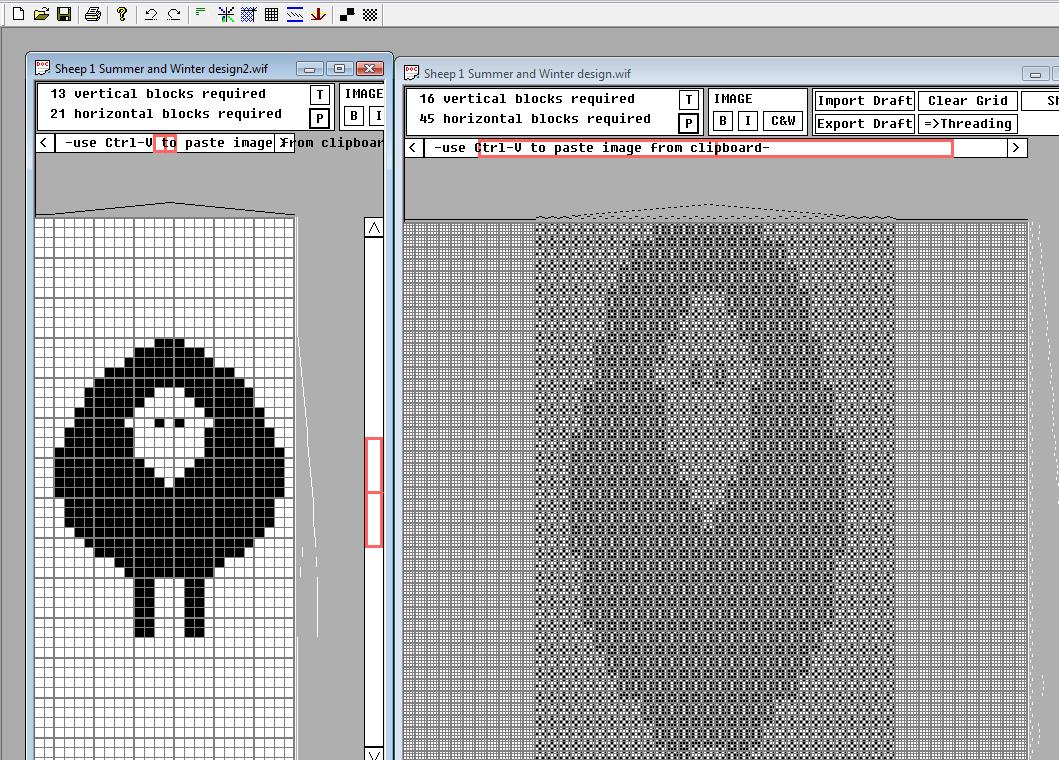Redo the last action
1059x760 pixels.
tap(174, 14)
